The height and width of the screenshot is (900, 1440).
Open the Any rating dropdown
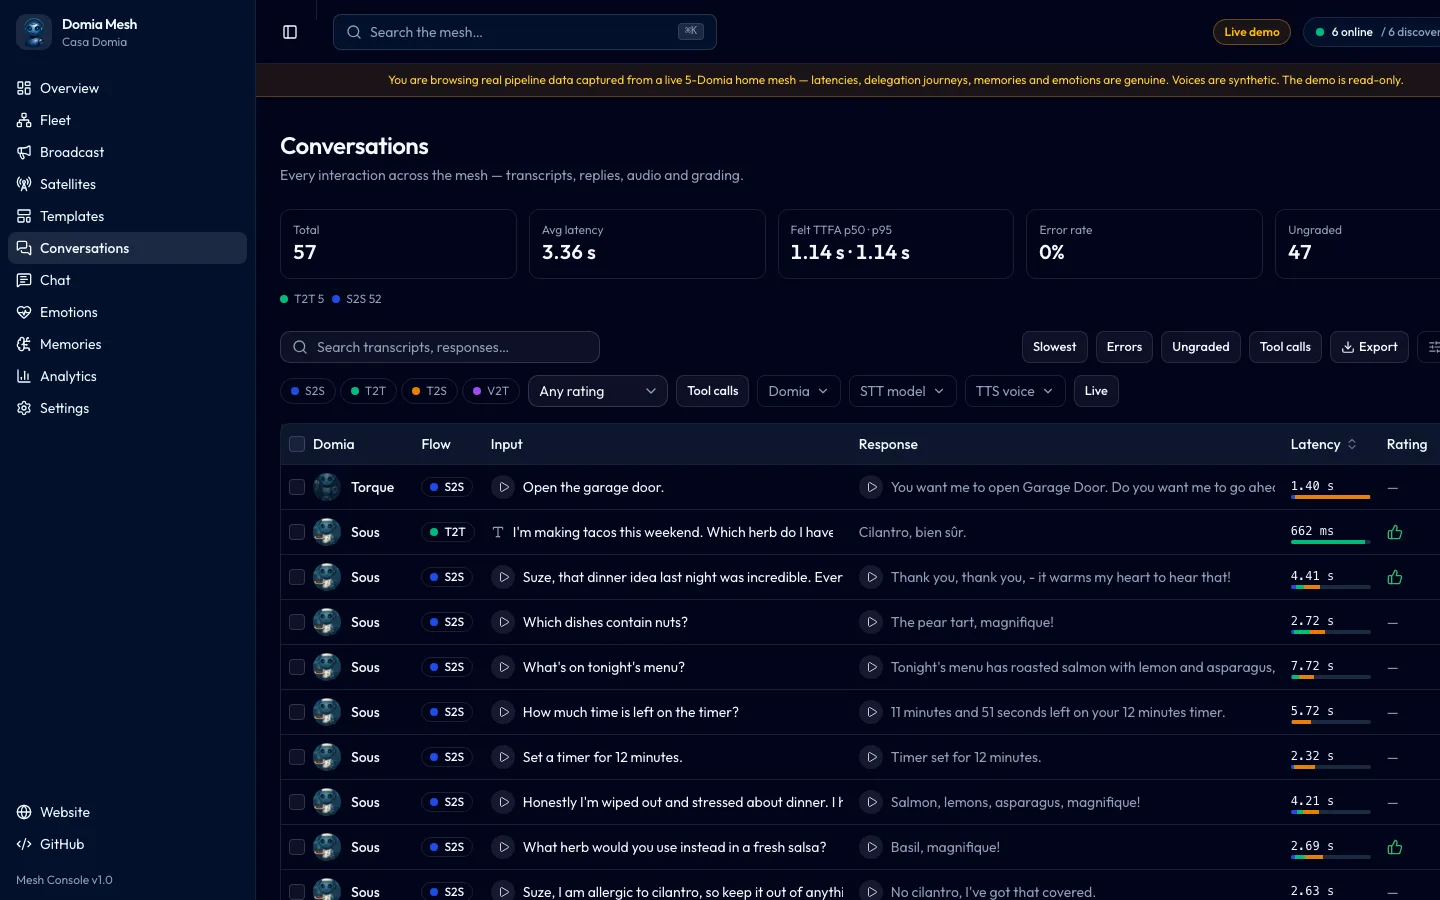coord(598,391)
